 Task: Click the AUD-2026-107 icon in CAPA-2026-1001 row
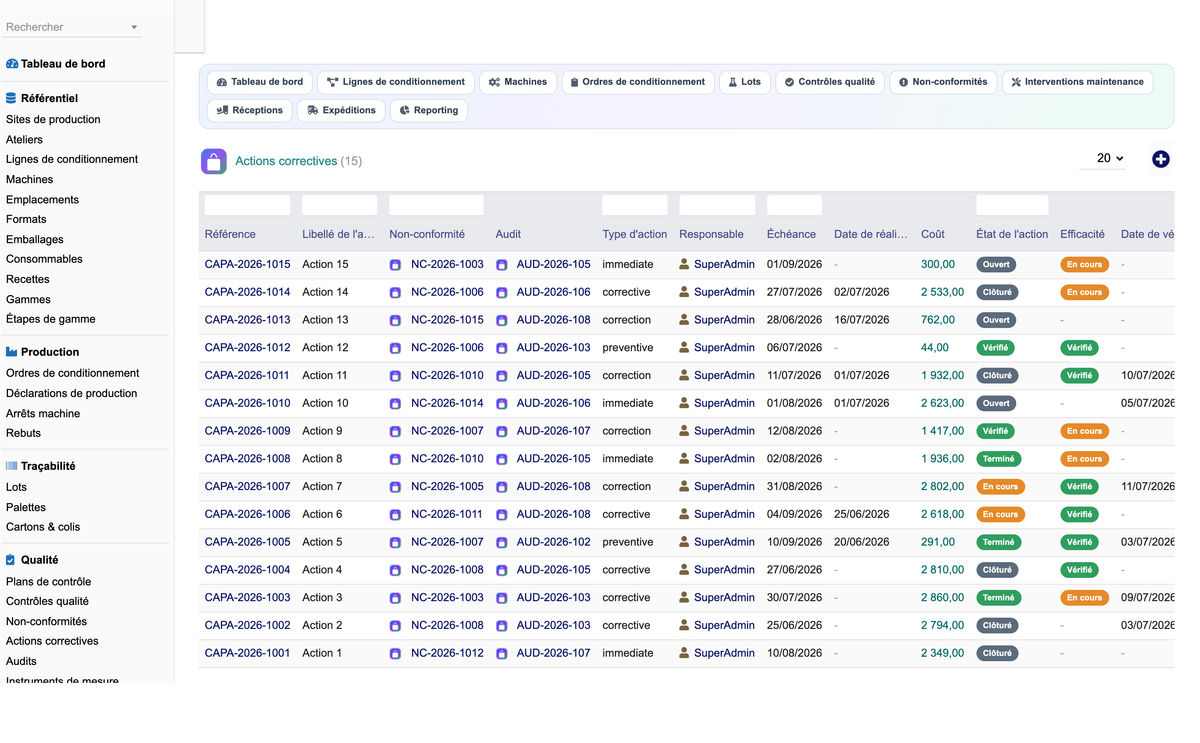pos(501,653)
